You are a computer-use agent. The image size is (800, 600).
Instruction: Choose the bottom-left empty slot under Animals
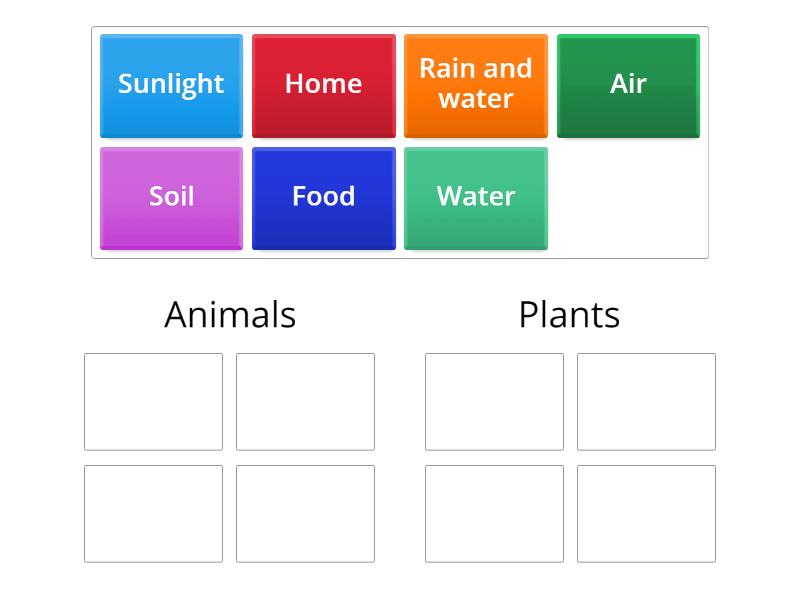(154, 514)
